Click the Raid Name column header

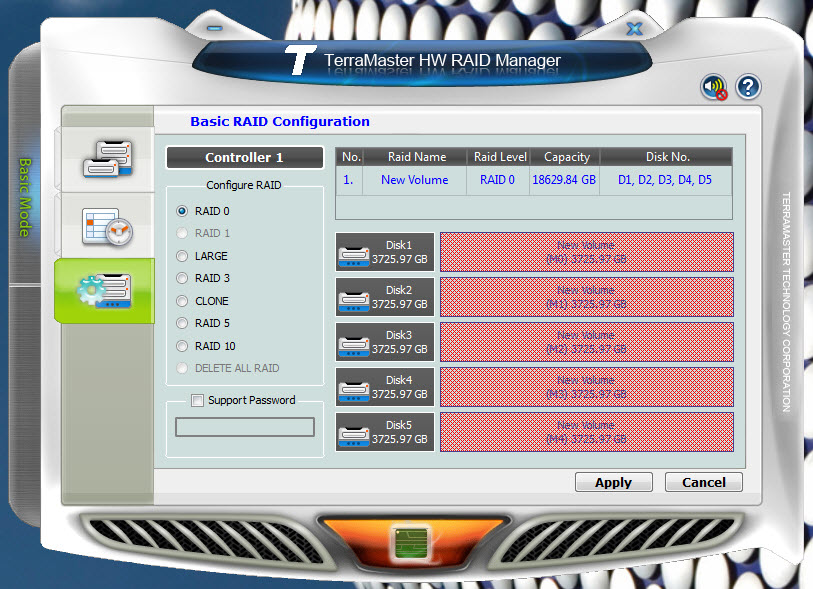point(416,157)
